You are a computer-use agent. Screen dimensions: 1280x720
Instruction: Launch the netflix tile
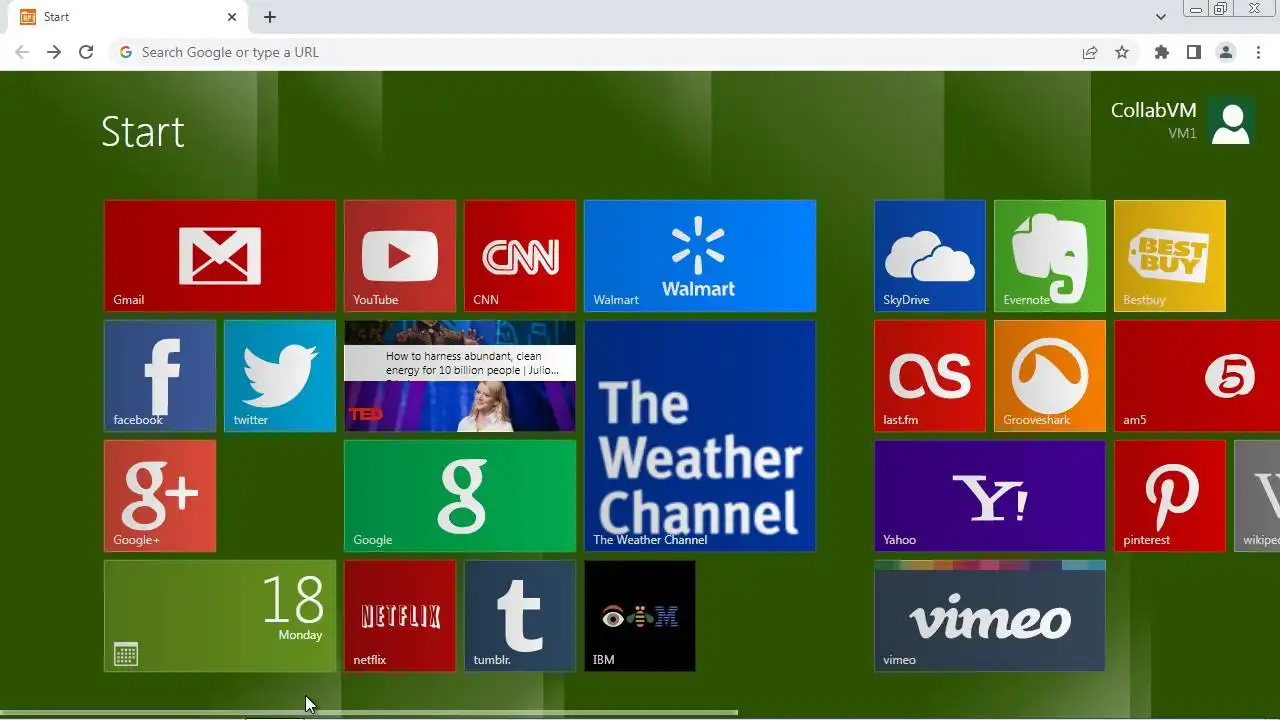400,616
